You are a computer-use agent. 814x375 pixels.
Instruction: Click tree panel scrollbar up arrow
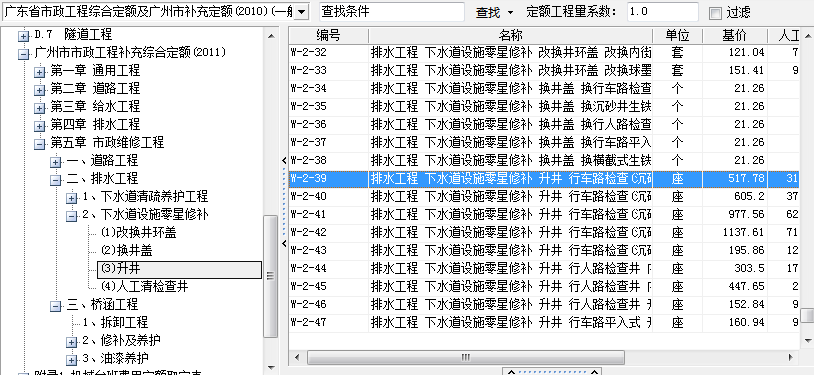pyautogui.click(x=270, y=36)
